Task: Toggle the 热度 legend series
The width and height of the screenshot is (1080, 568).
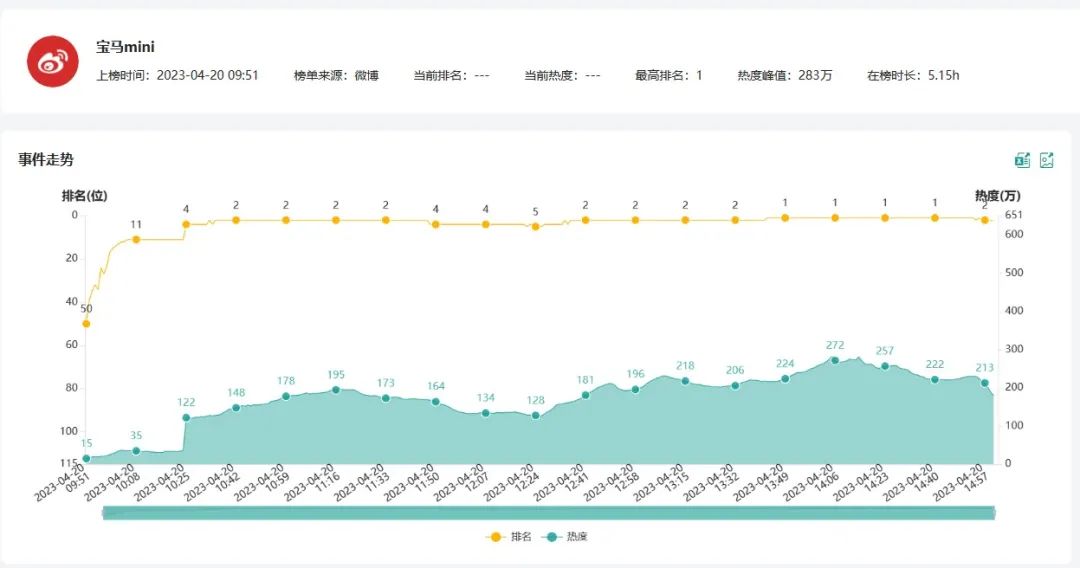Action: (x=565, y=537)
